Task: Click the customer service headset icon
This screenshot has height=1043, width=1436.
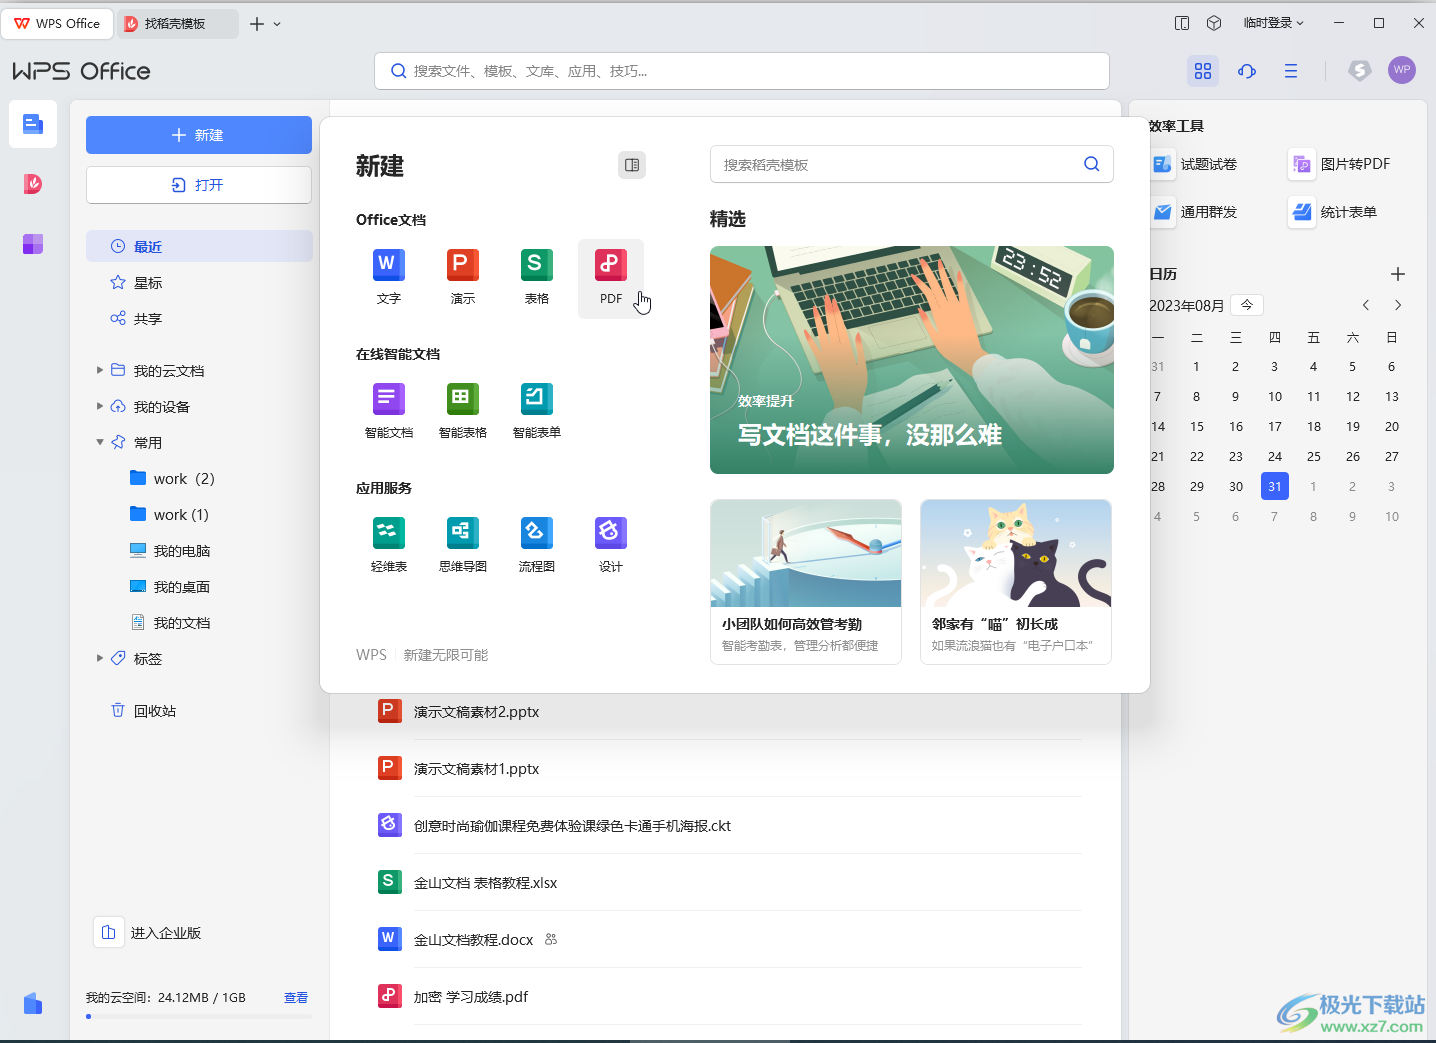Action: (1247, 71)
